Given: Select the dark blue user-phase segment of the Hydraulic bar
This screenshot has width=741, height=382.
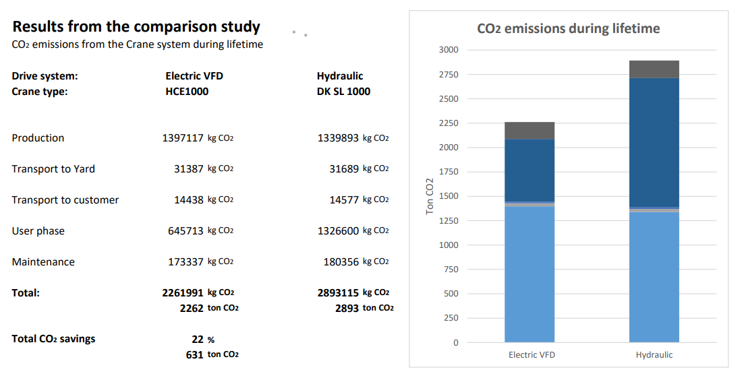Looking at the screenshot, I should (x=654, y=143).
